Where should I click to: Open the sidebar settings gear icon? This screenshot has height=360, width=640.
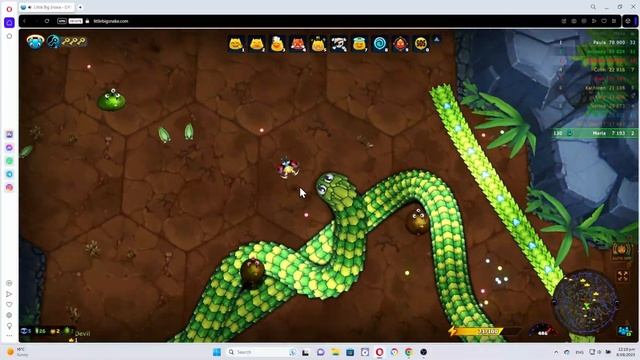9,315
